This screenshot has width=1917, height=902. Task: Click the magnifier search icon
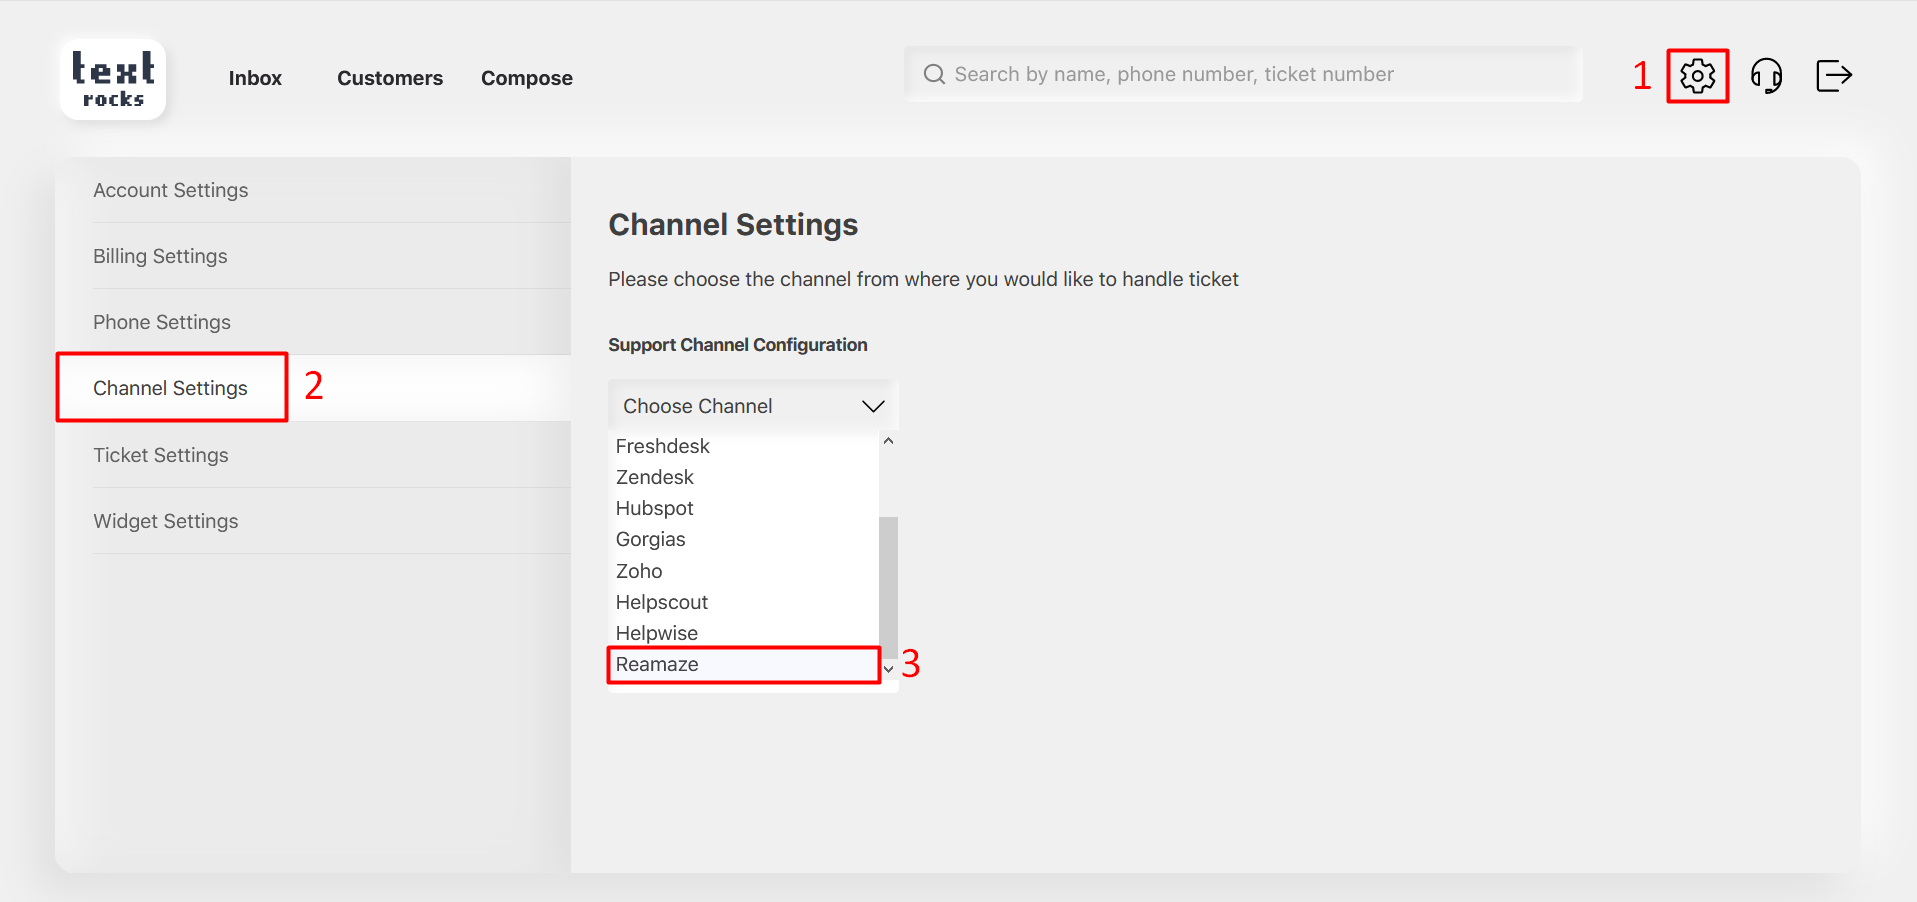(934, 75)
